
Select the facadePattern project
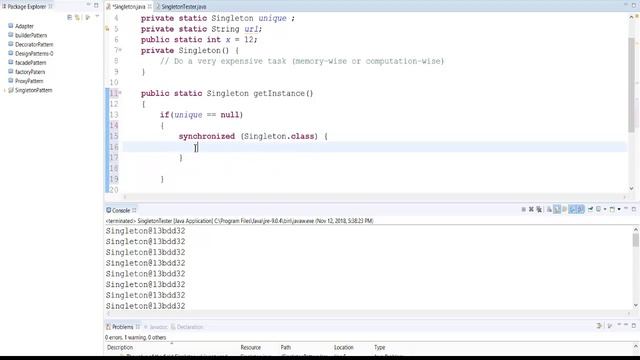[x=31, y=62]
